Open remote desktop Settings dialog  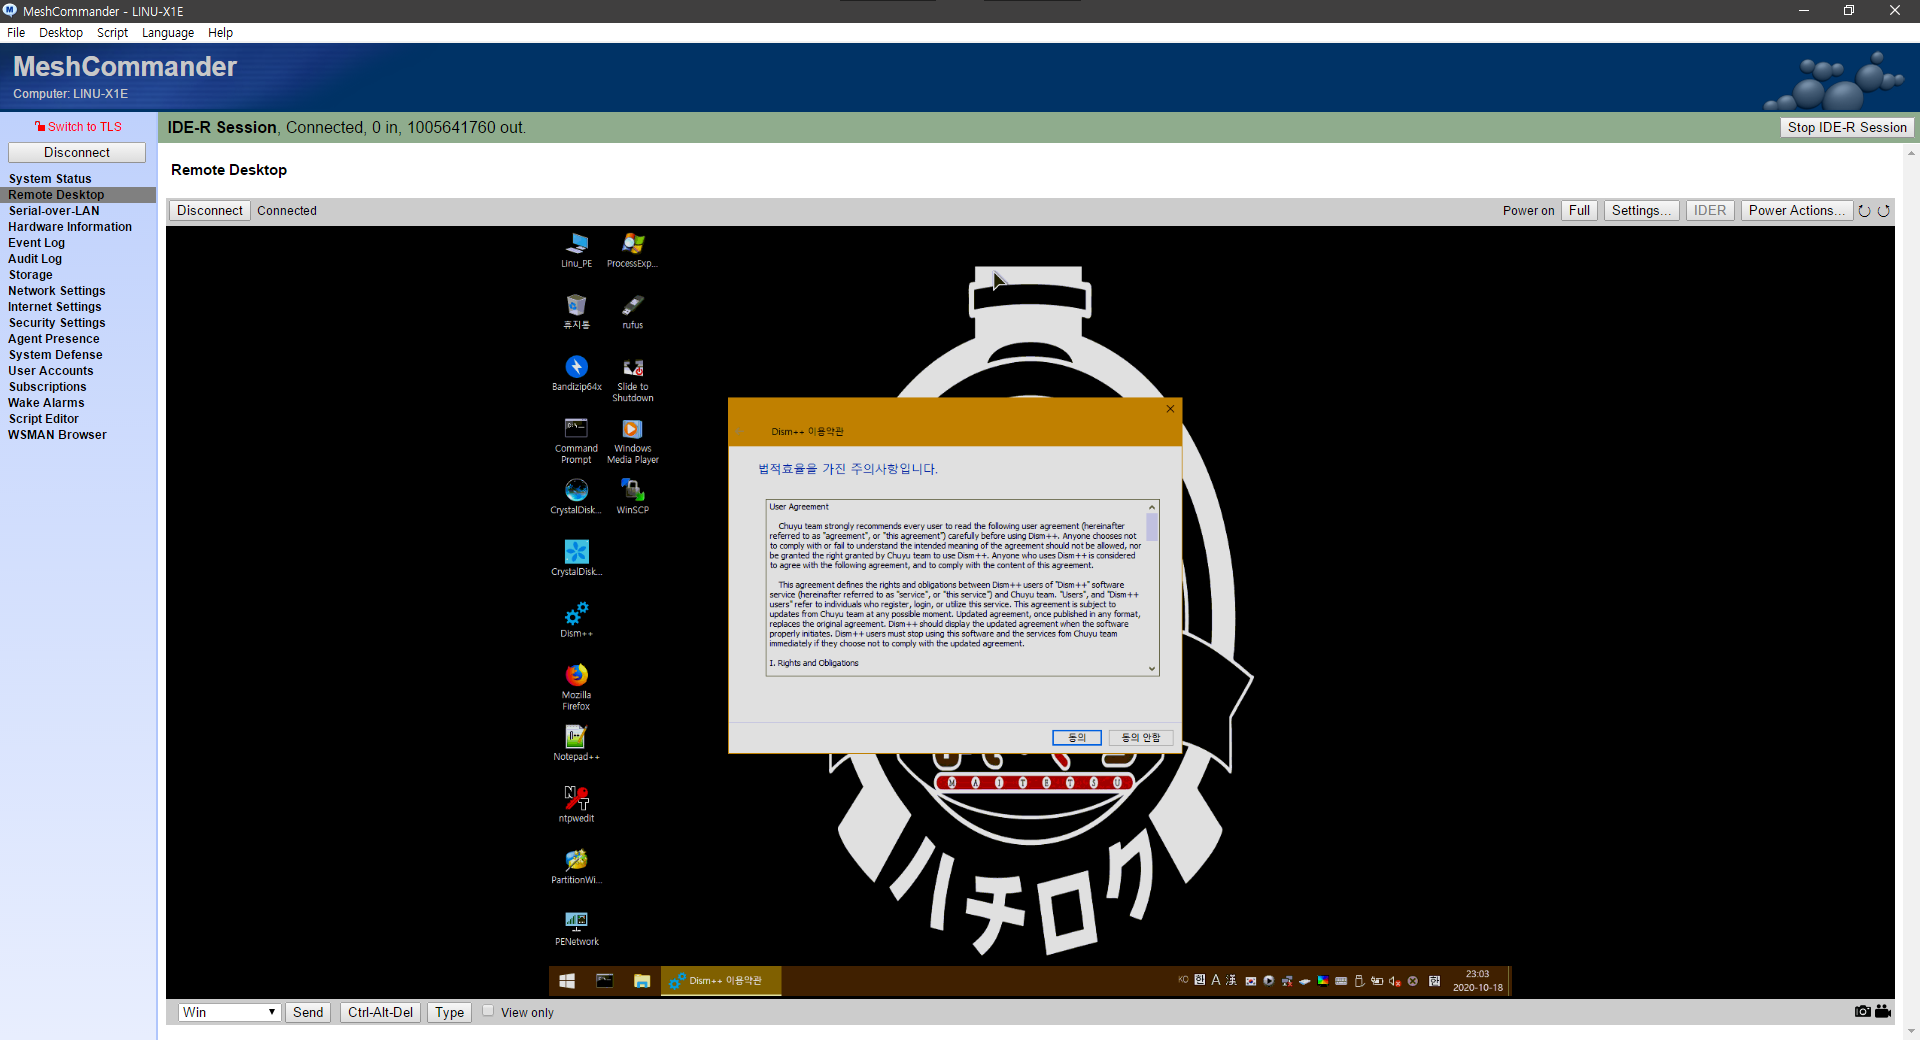[1641, 211]
